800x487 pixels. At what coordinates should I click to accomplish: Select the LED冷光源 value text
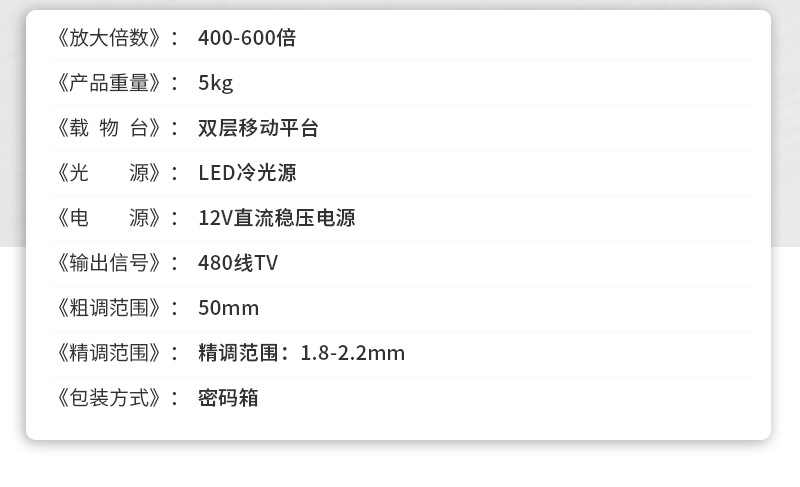coord(247,173)
